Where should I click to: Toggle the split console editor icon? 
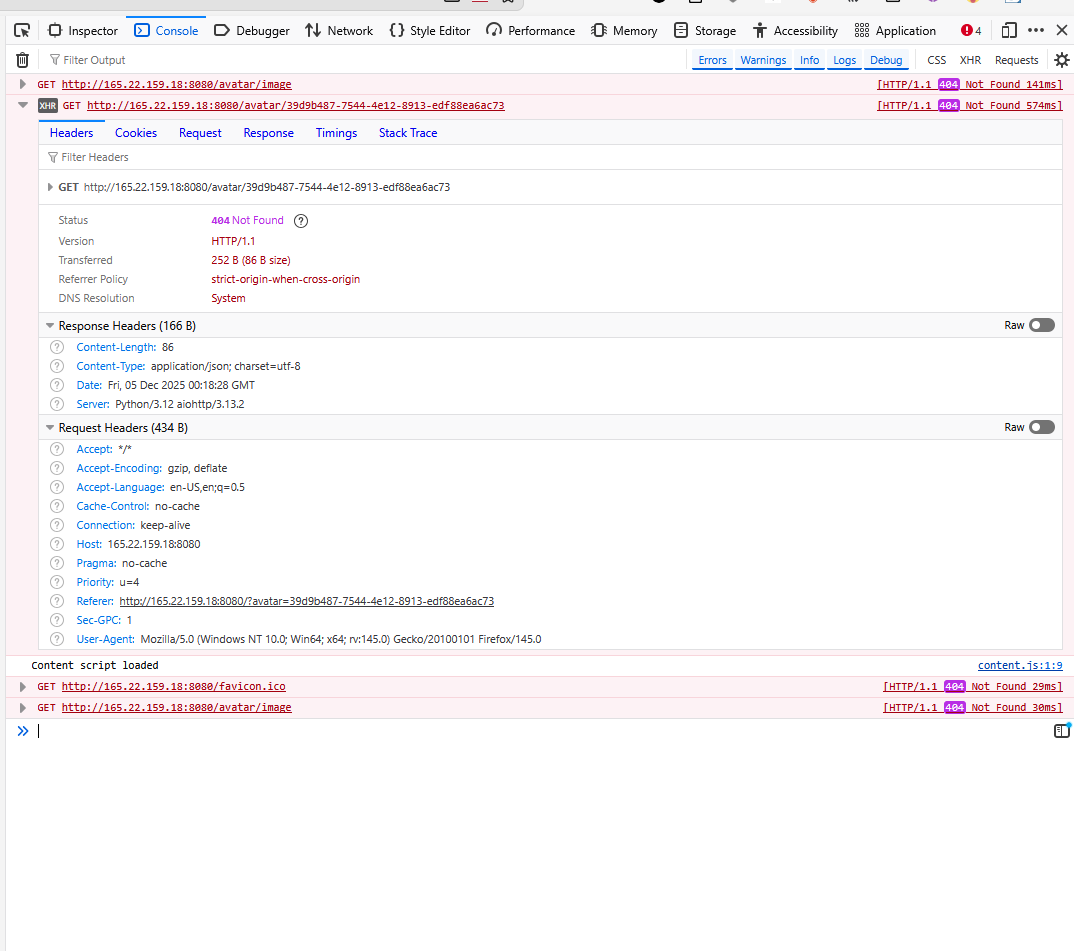[x=1061, y=731]
